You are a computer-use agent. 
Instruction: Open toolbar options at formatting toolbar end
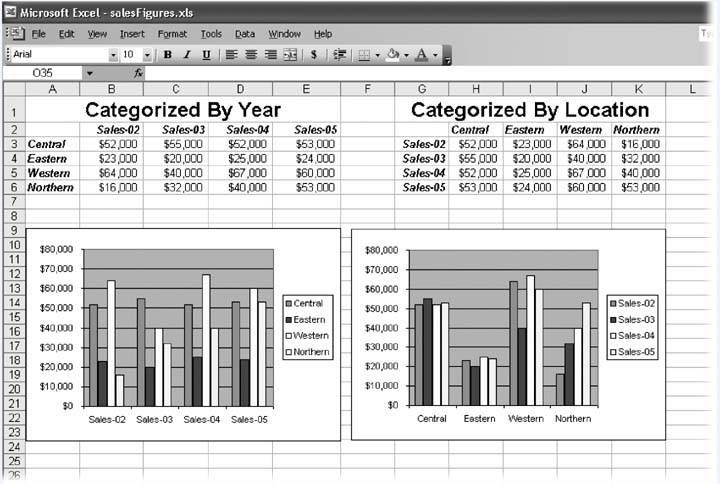pyautogui.click(x=447, y=58)
